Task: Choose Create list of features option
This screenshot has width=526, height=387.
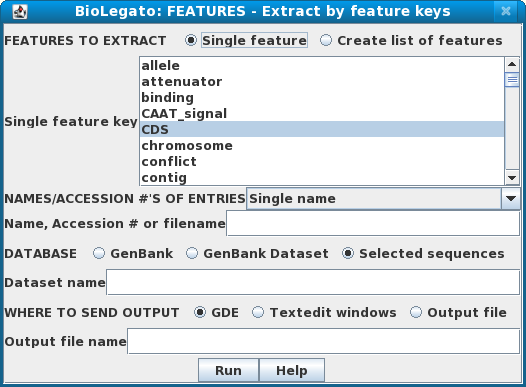Action: click(326, 41)
